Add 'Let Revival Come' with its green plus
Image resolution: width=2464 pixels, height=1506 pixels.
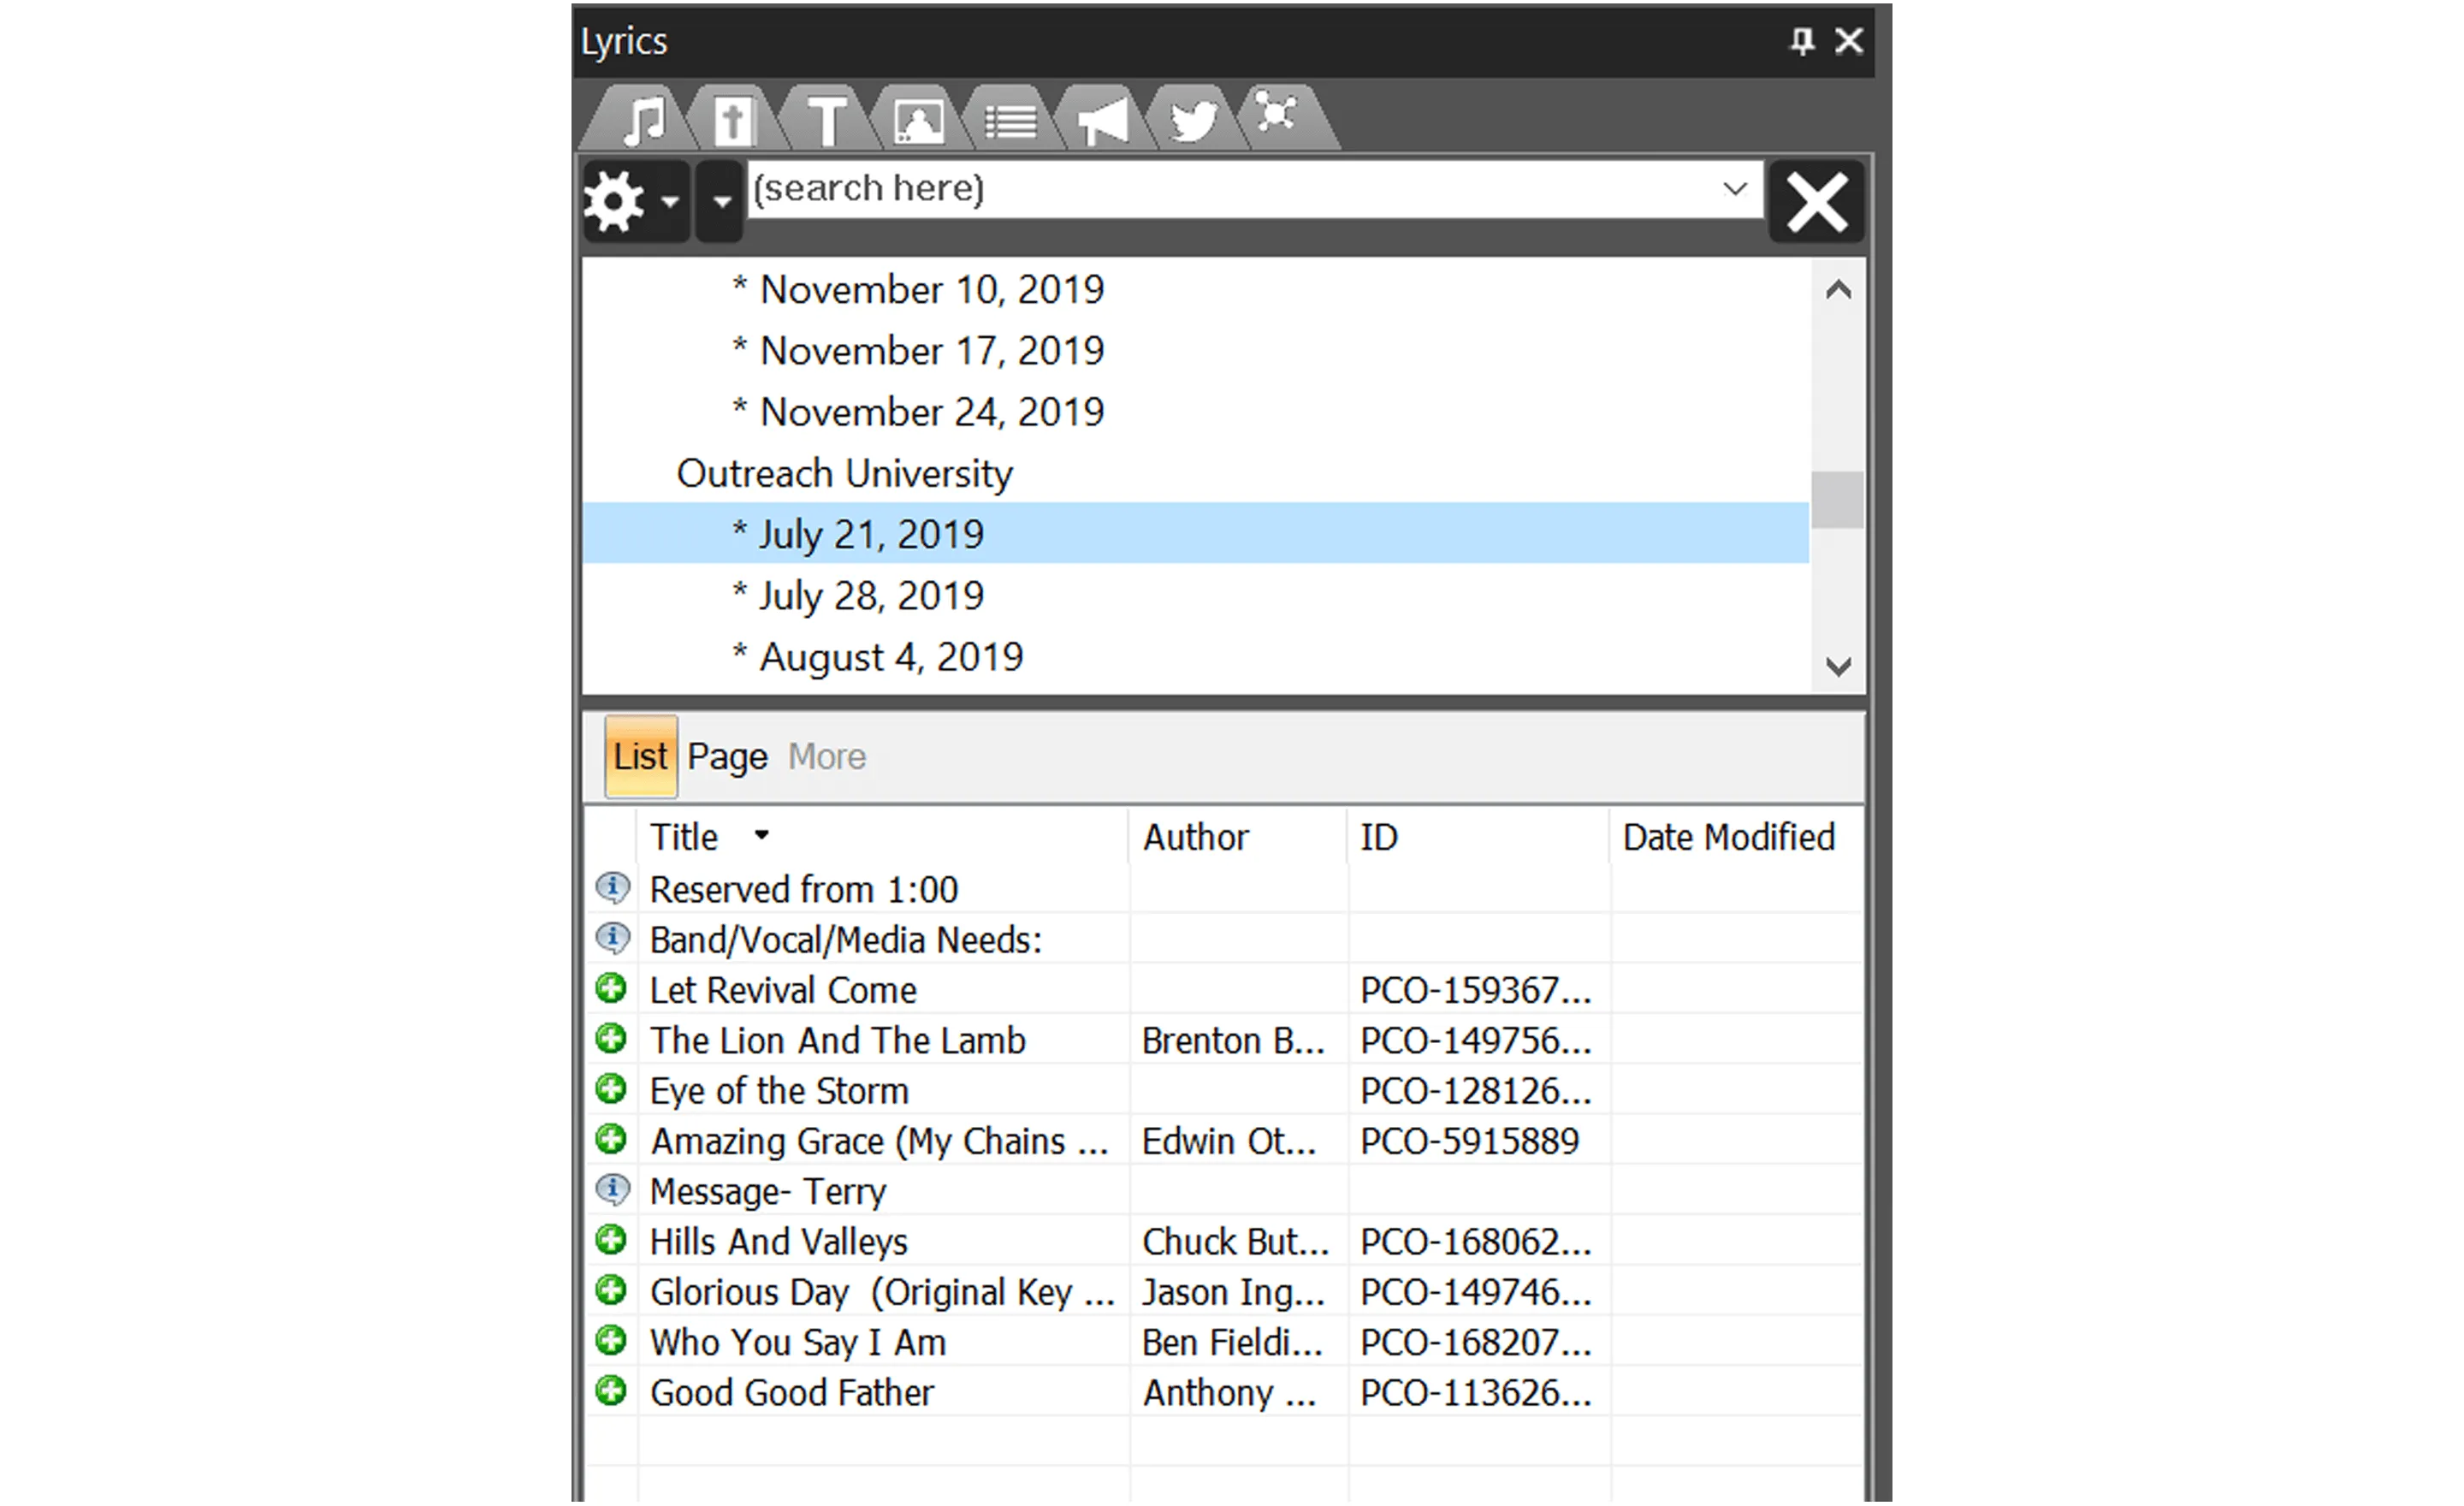tap(613, 989)
